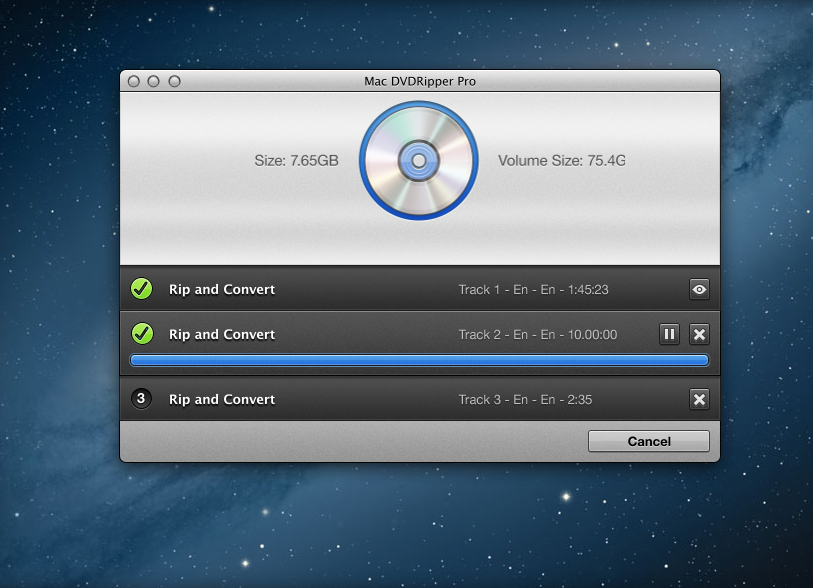Select "Track 3 - En - En - 2:35" text
Viewport: 813px width, 588px height.
525,400
